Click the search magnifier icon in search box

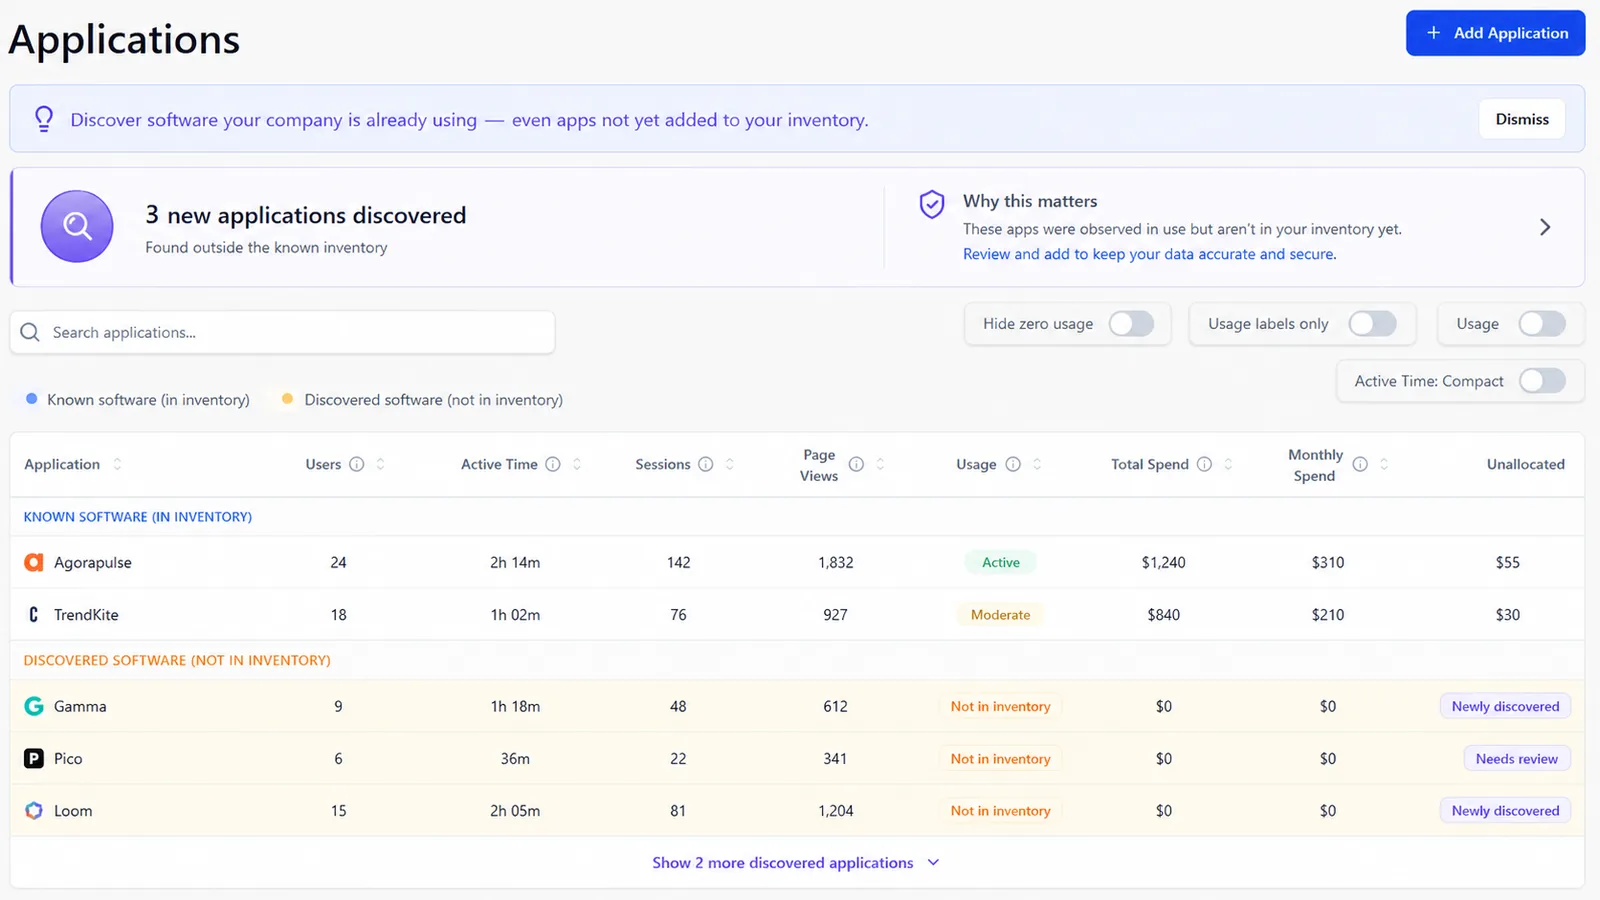tap(30, 332)
